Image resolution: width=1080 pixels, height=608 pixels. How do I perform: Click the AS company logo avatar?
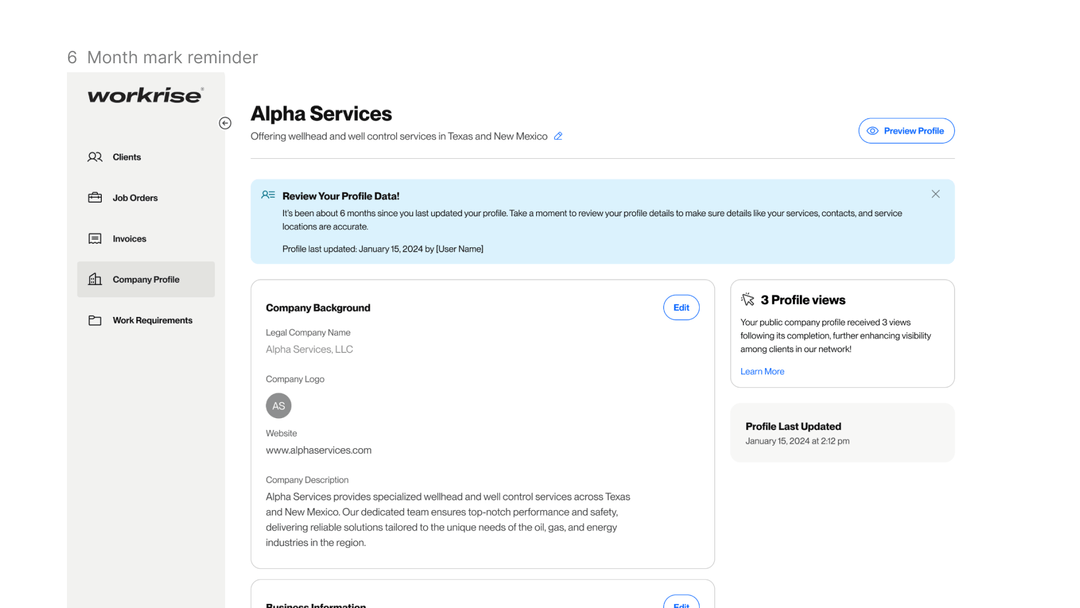[x=279, y=406]
